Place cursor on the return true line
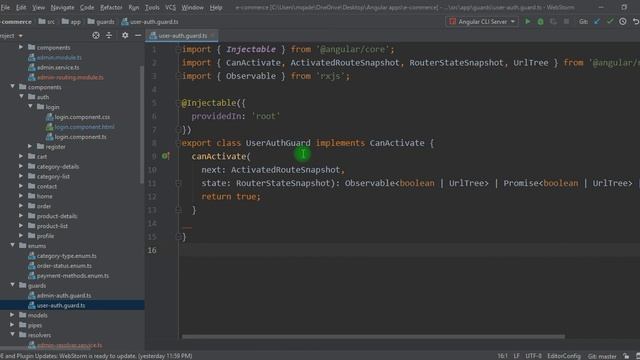The height and width of the screenshot is (360, 640). [231, 196]
